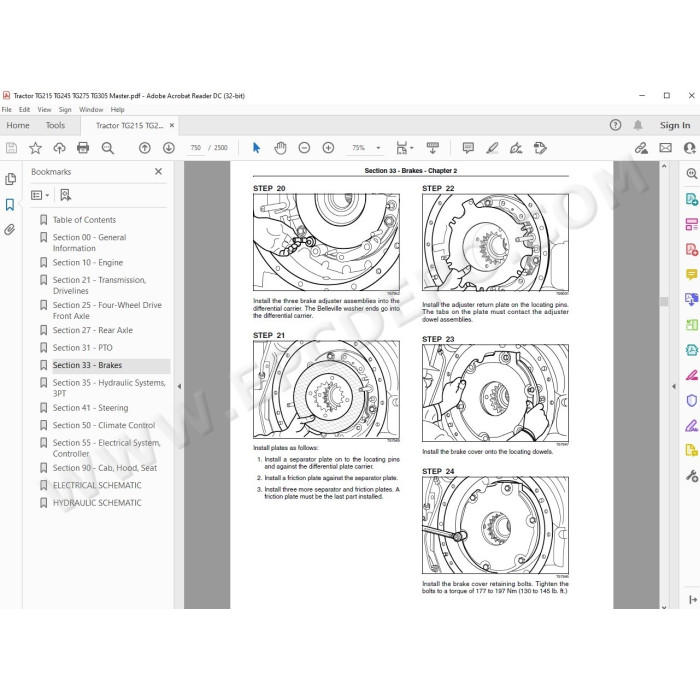
Task: Open the attachments paperclip panel
Action: point(9,230)
